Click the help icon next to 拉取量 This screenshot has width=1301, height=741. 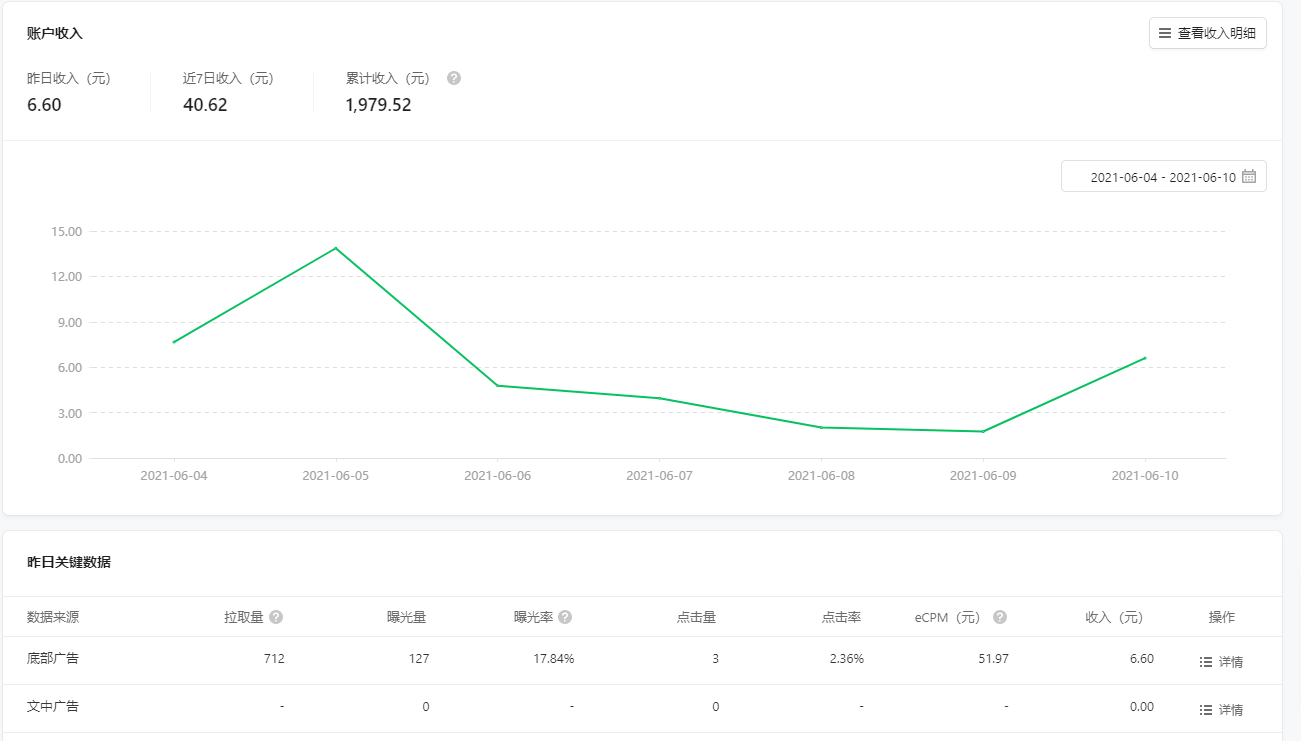tap(276, 617)
